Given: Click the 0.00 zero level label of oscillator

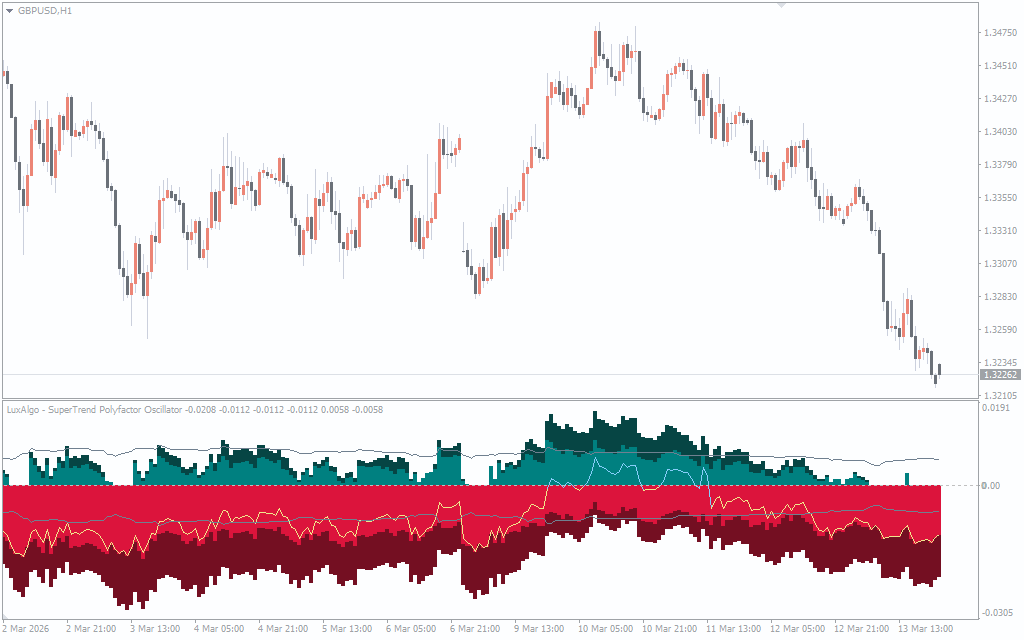Looking at the screenshot, I should [x=990, y=486].
